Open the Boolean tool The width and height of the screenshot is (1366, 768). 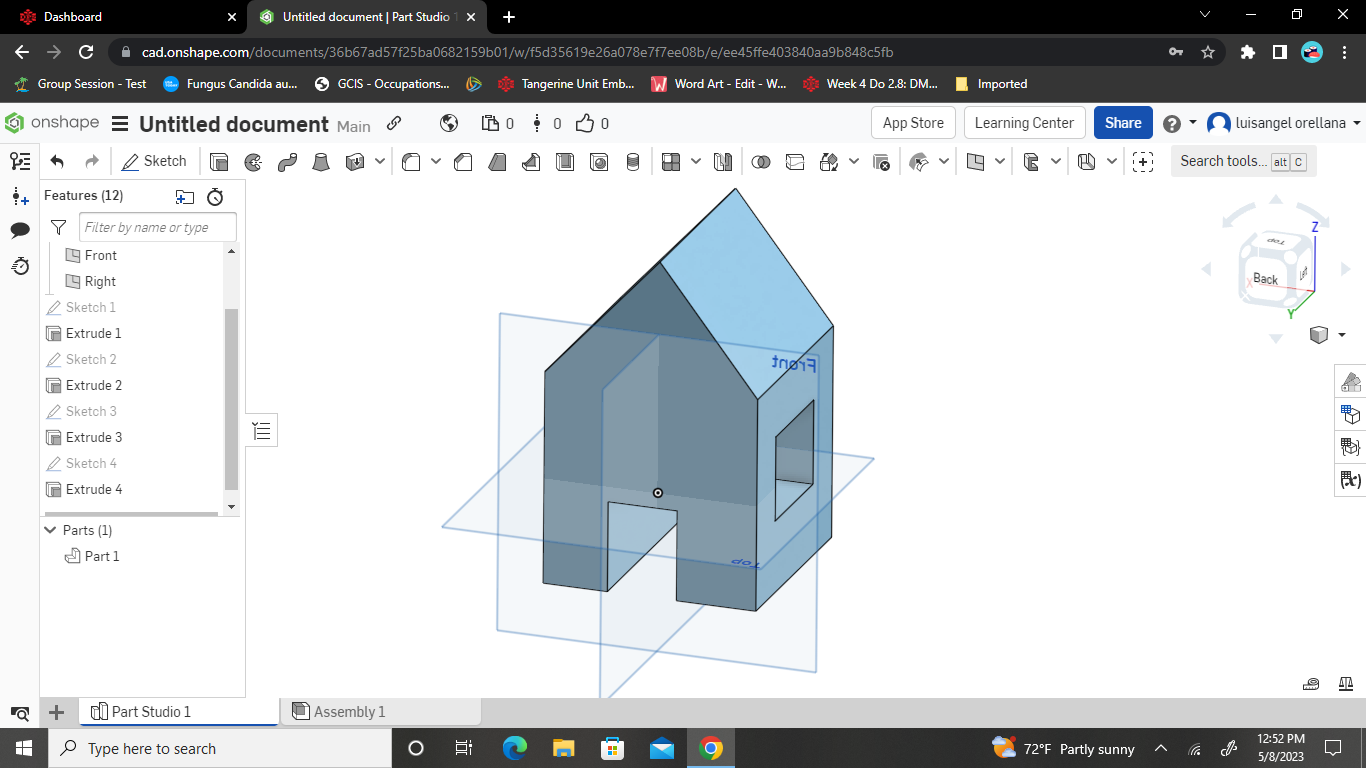coord(761,161)
